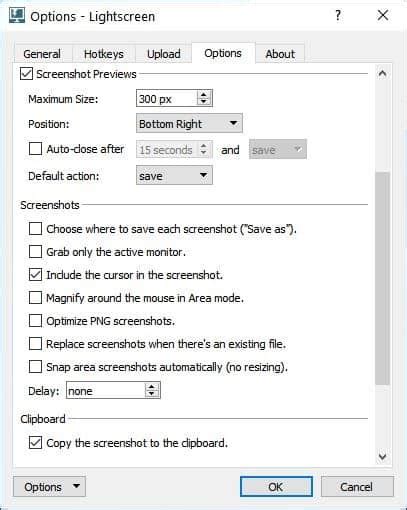The height and width of the screenshot is (510, 407).
Task: Open the Position dropdown showing Bottom Right
Action: pos(189,124)
